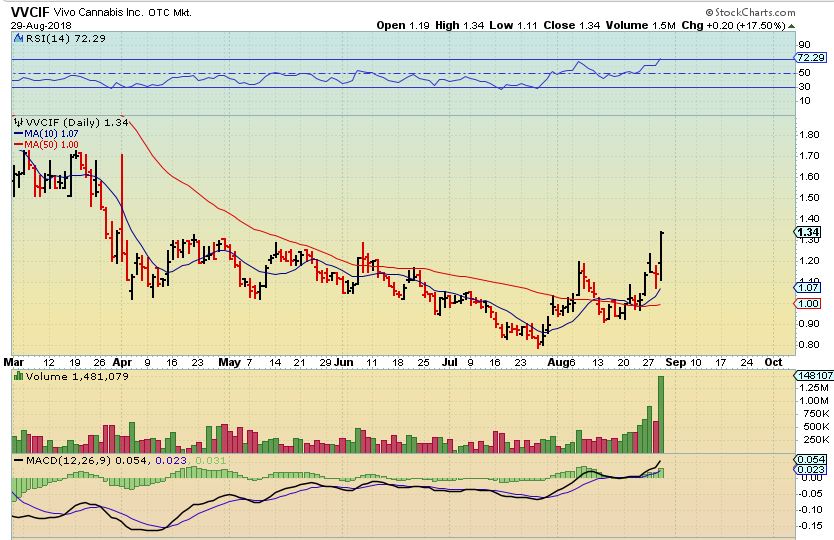Click the Chg +0.20 (+17.50%) value

tap(733, 25)
